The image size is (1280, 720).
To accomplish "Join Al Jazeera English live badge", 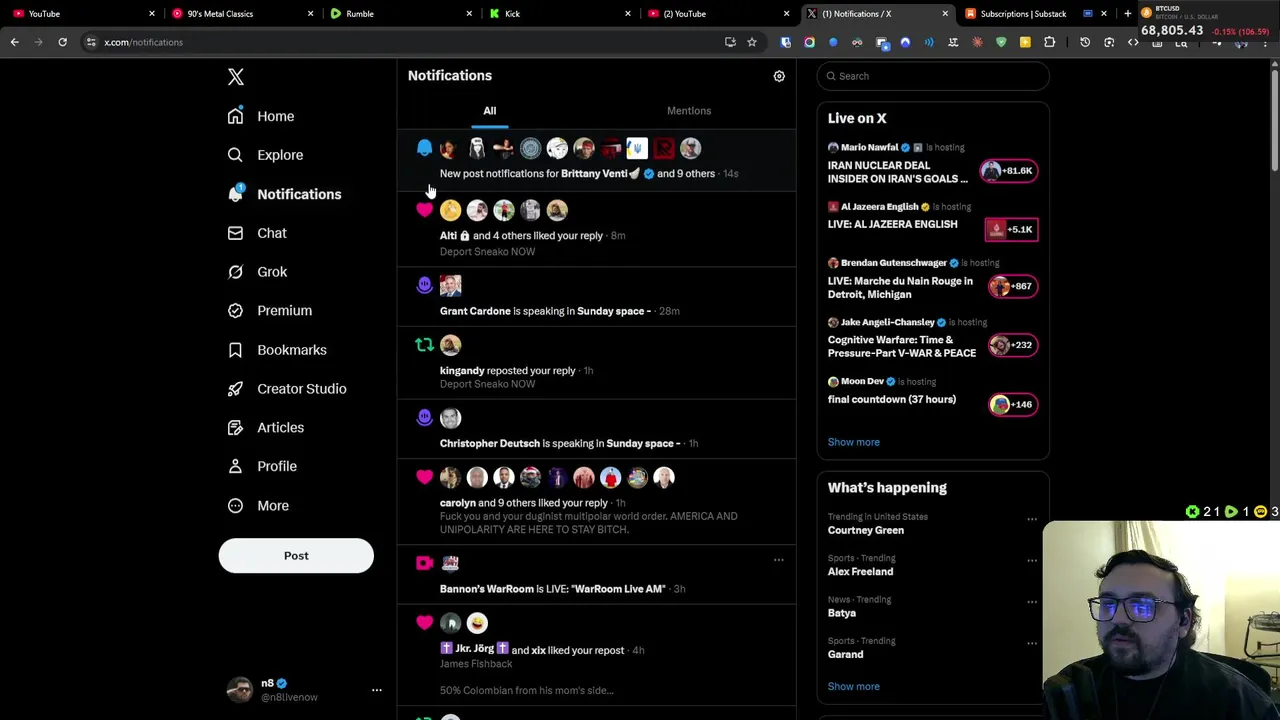I will [1010, 230].
